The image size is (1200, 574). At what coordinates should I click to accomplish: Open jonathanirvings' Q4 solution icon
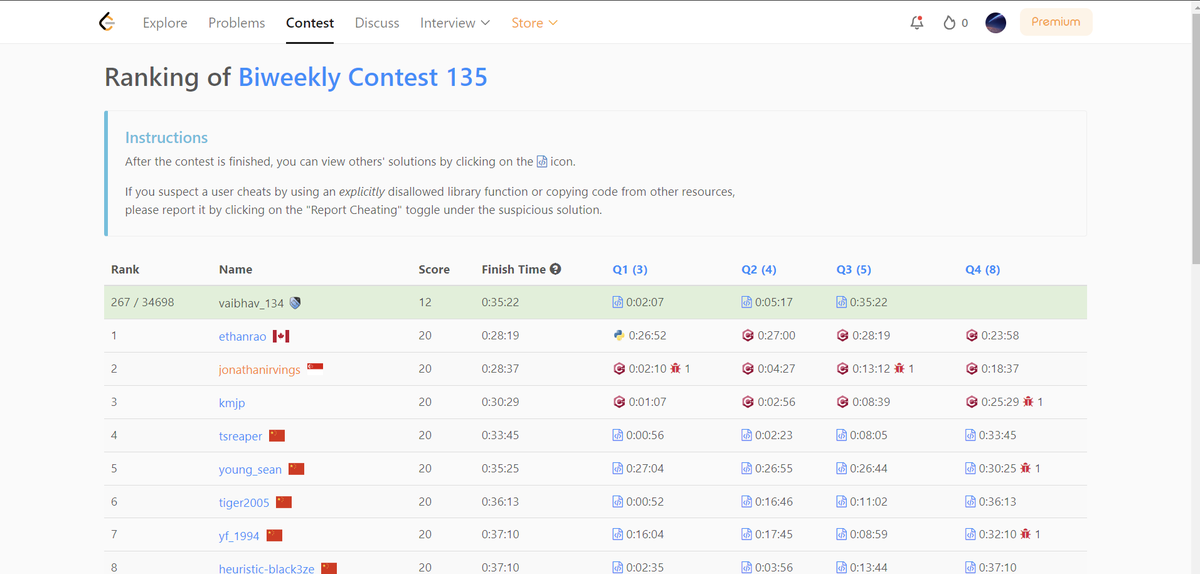pyautogui.click(x=972, y=369)
